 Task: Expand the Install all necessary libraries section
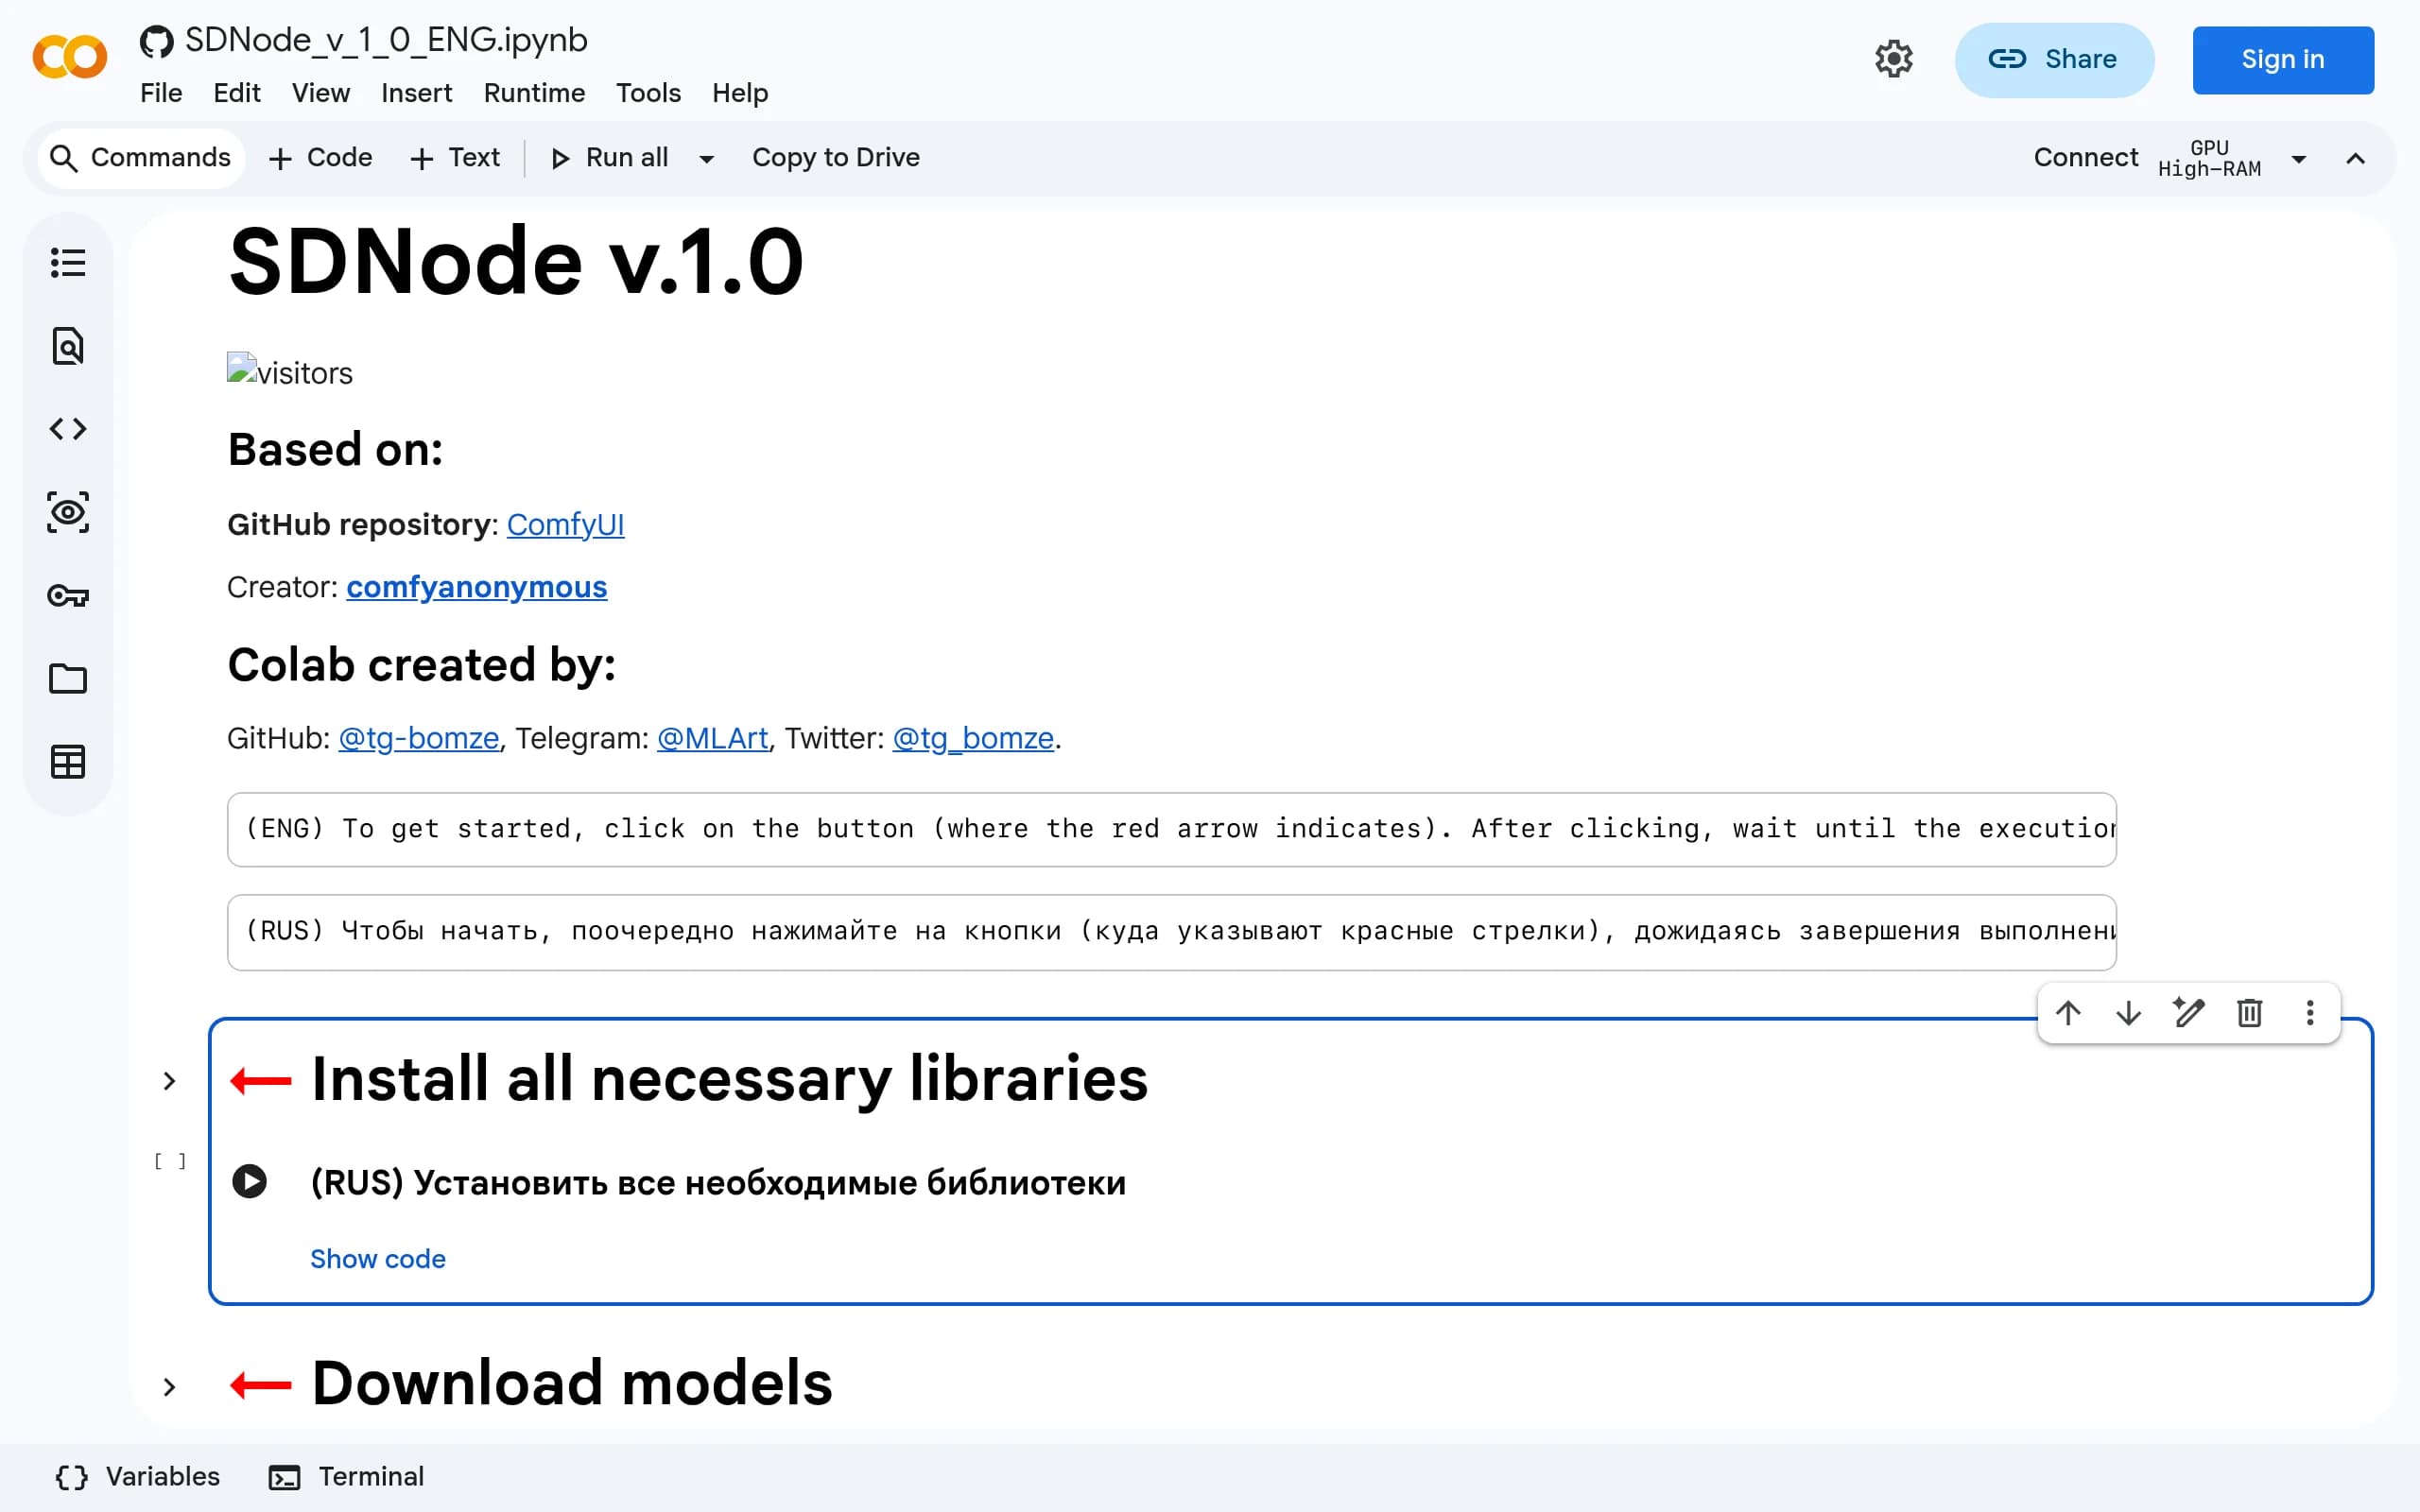point(169,1081)
